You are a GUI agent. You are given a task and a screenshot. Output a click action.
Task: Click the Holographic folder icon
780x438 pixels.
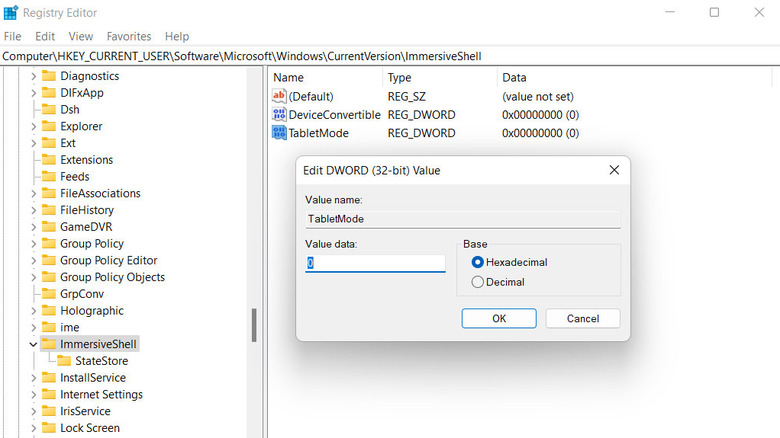[x=49, y=311]
